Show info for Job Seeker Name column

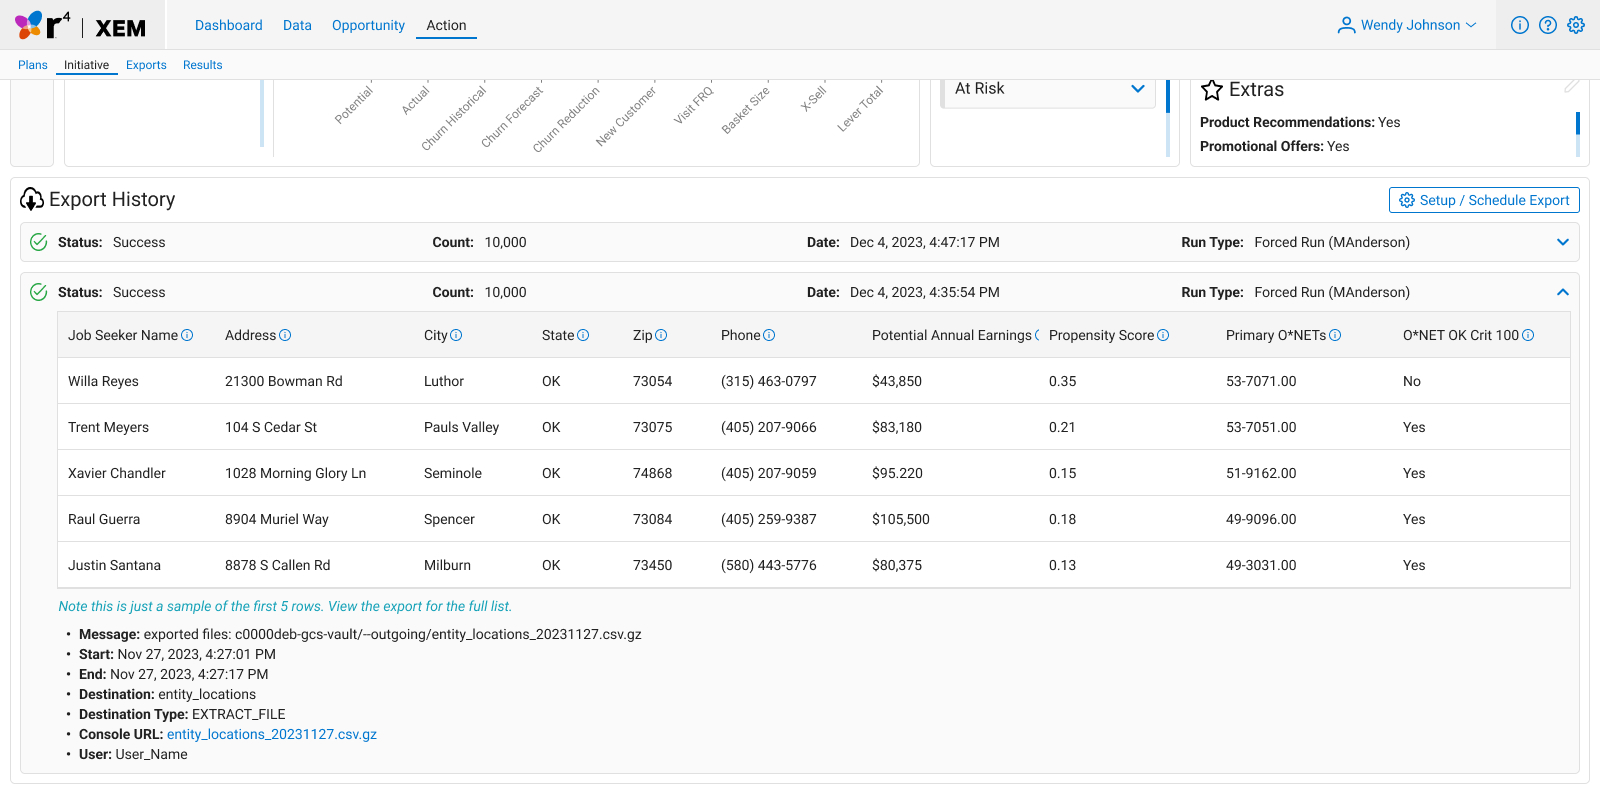(187, 335)
